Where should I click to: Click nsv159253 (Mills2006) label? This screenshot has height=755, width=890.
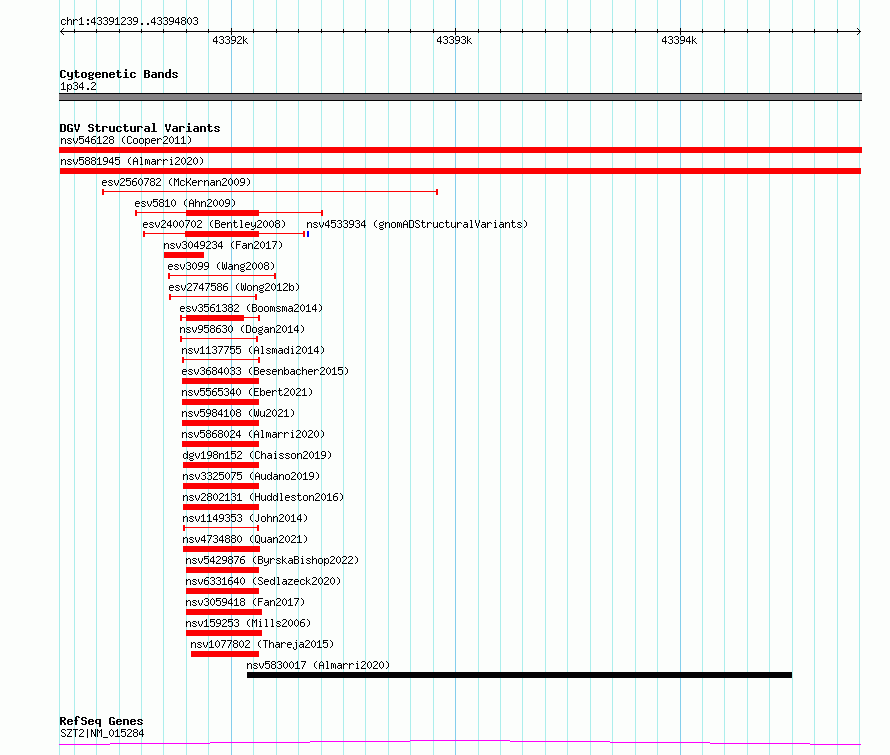point(248,623)
